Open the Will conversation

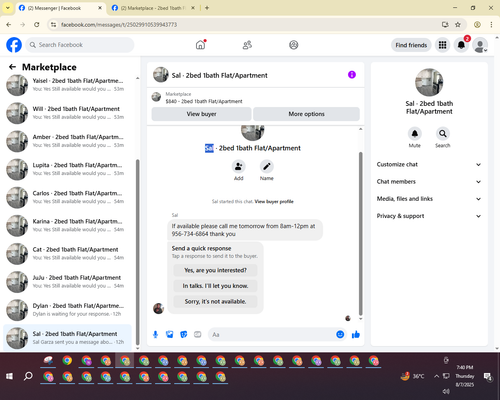67,113
